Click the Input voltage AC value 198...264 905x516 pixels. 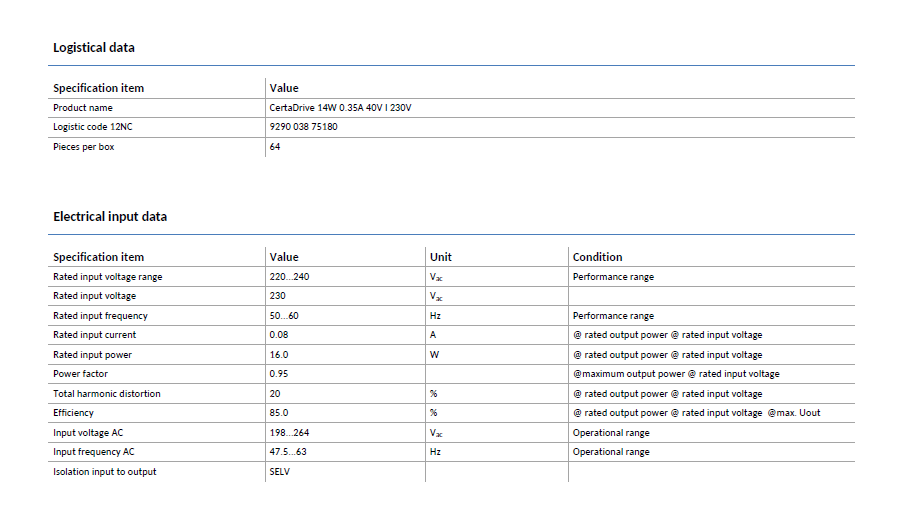tap(289, 433)
